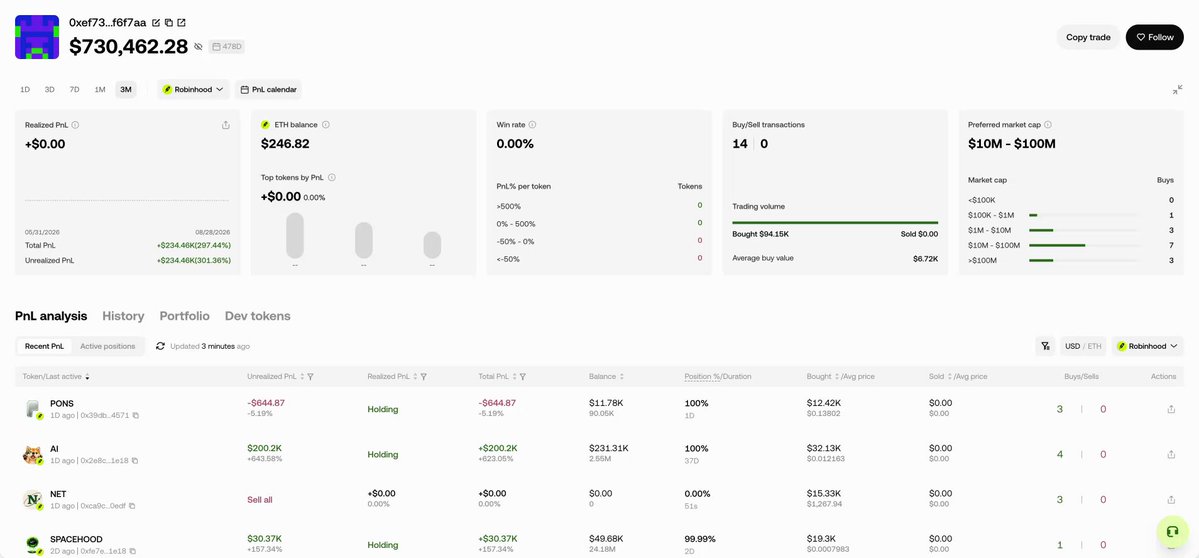The width and height of the screenshot is (1199, 558).
Task: Click the pixel avatar of the wallet
Action: (x=37, y=37)
